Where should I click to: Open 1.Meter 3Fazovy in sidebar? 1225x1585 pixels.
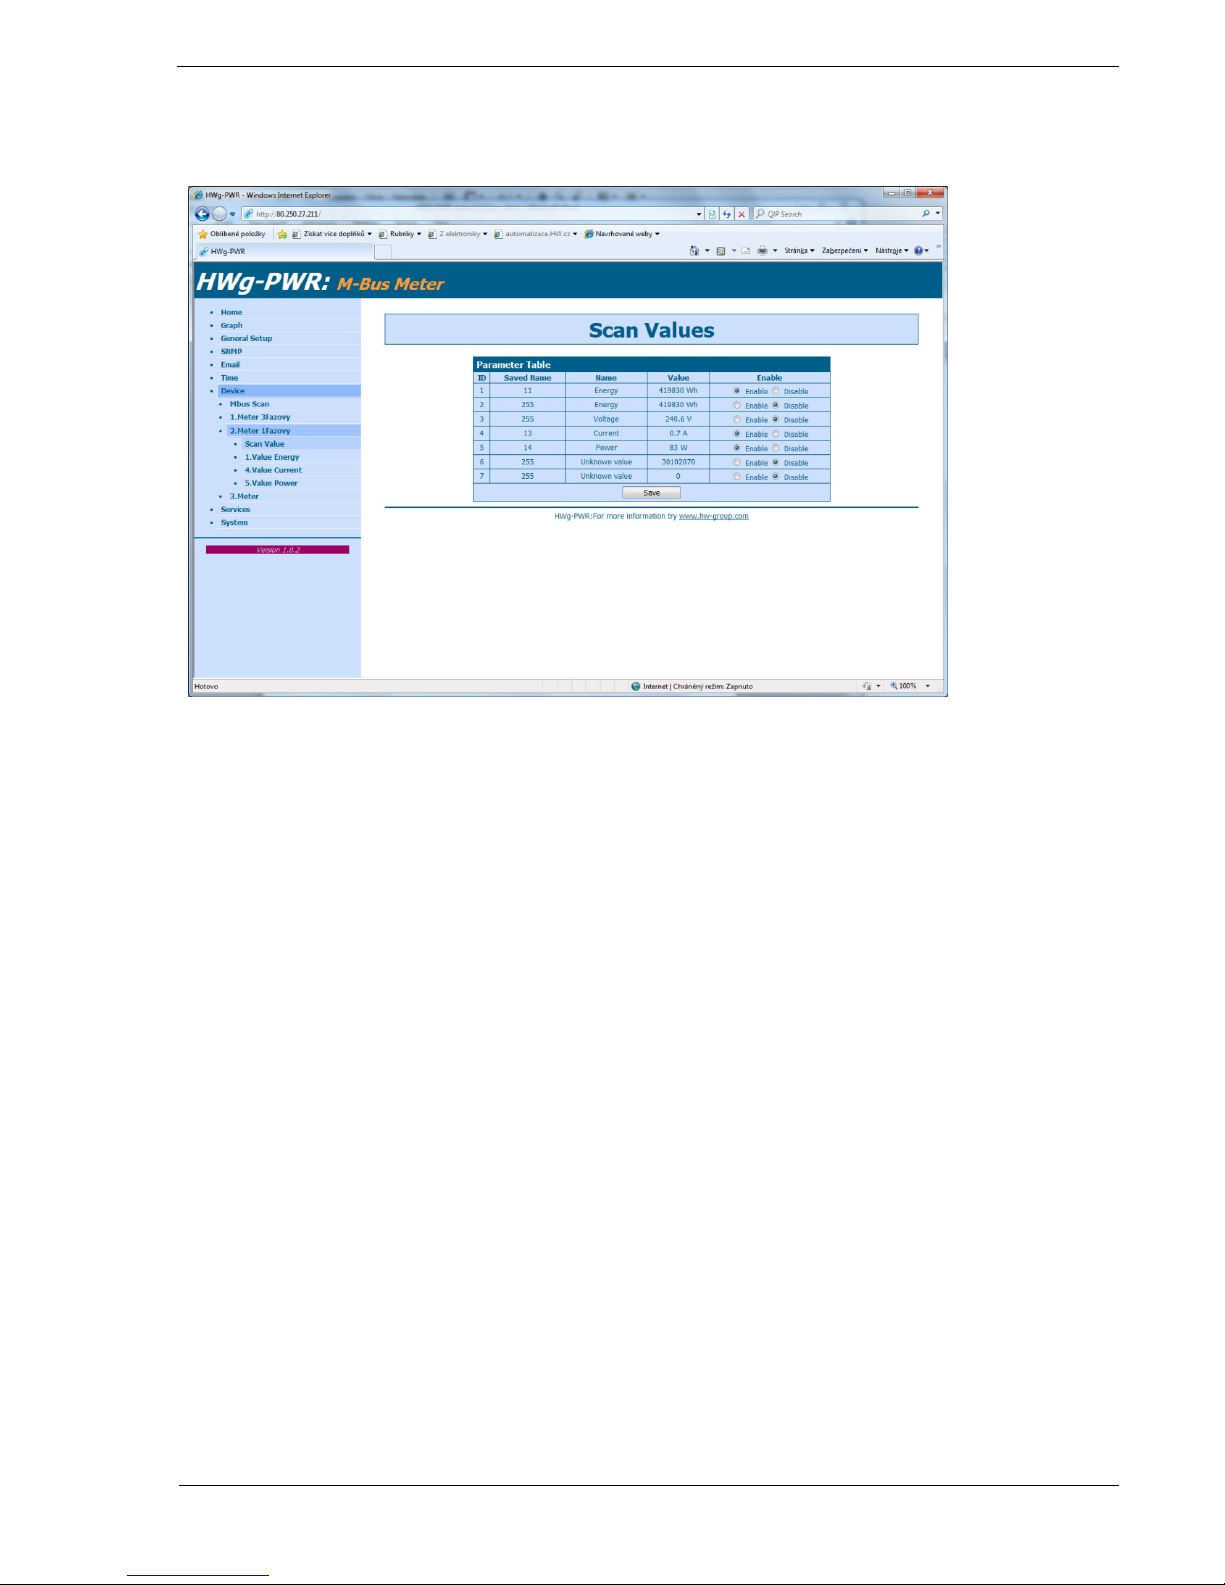pyautogui.click(x=260, y=417)
